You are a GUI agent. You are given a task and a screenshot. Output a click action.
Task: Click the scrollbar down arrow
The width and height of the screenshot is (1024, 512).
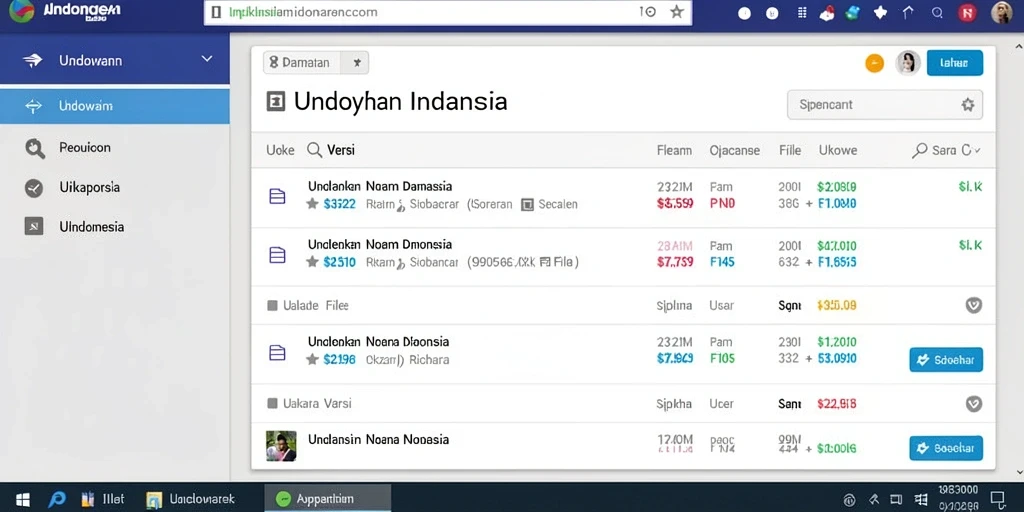(x=1017, y=472)
